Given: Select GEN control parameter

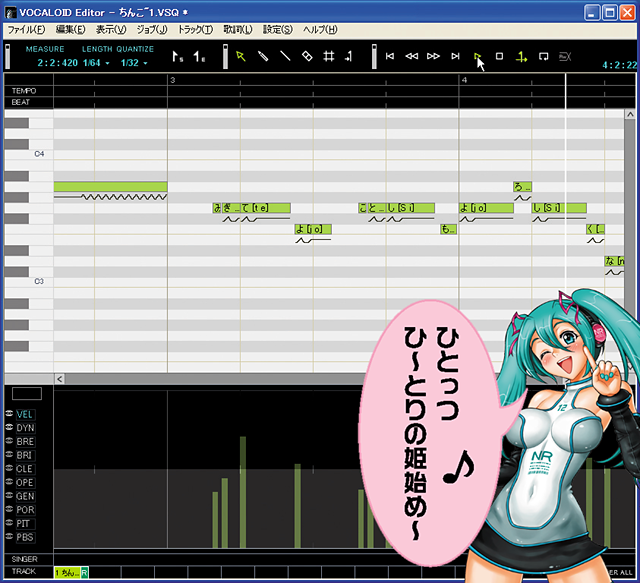Looking at the screenshot, I should click(x=25, y=496).
